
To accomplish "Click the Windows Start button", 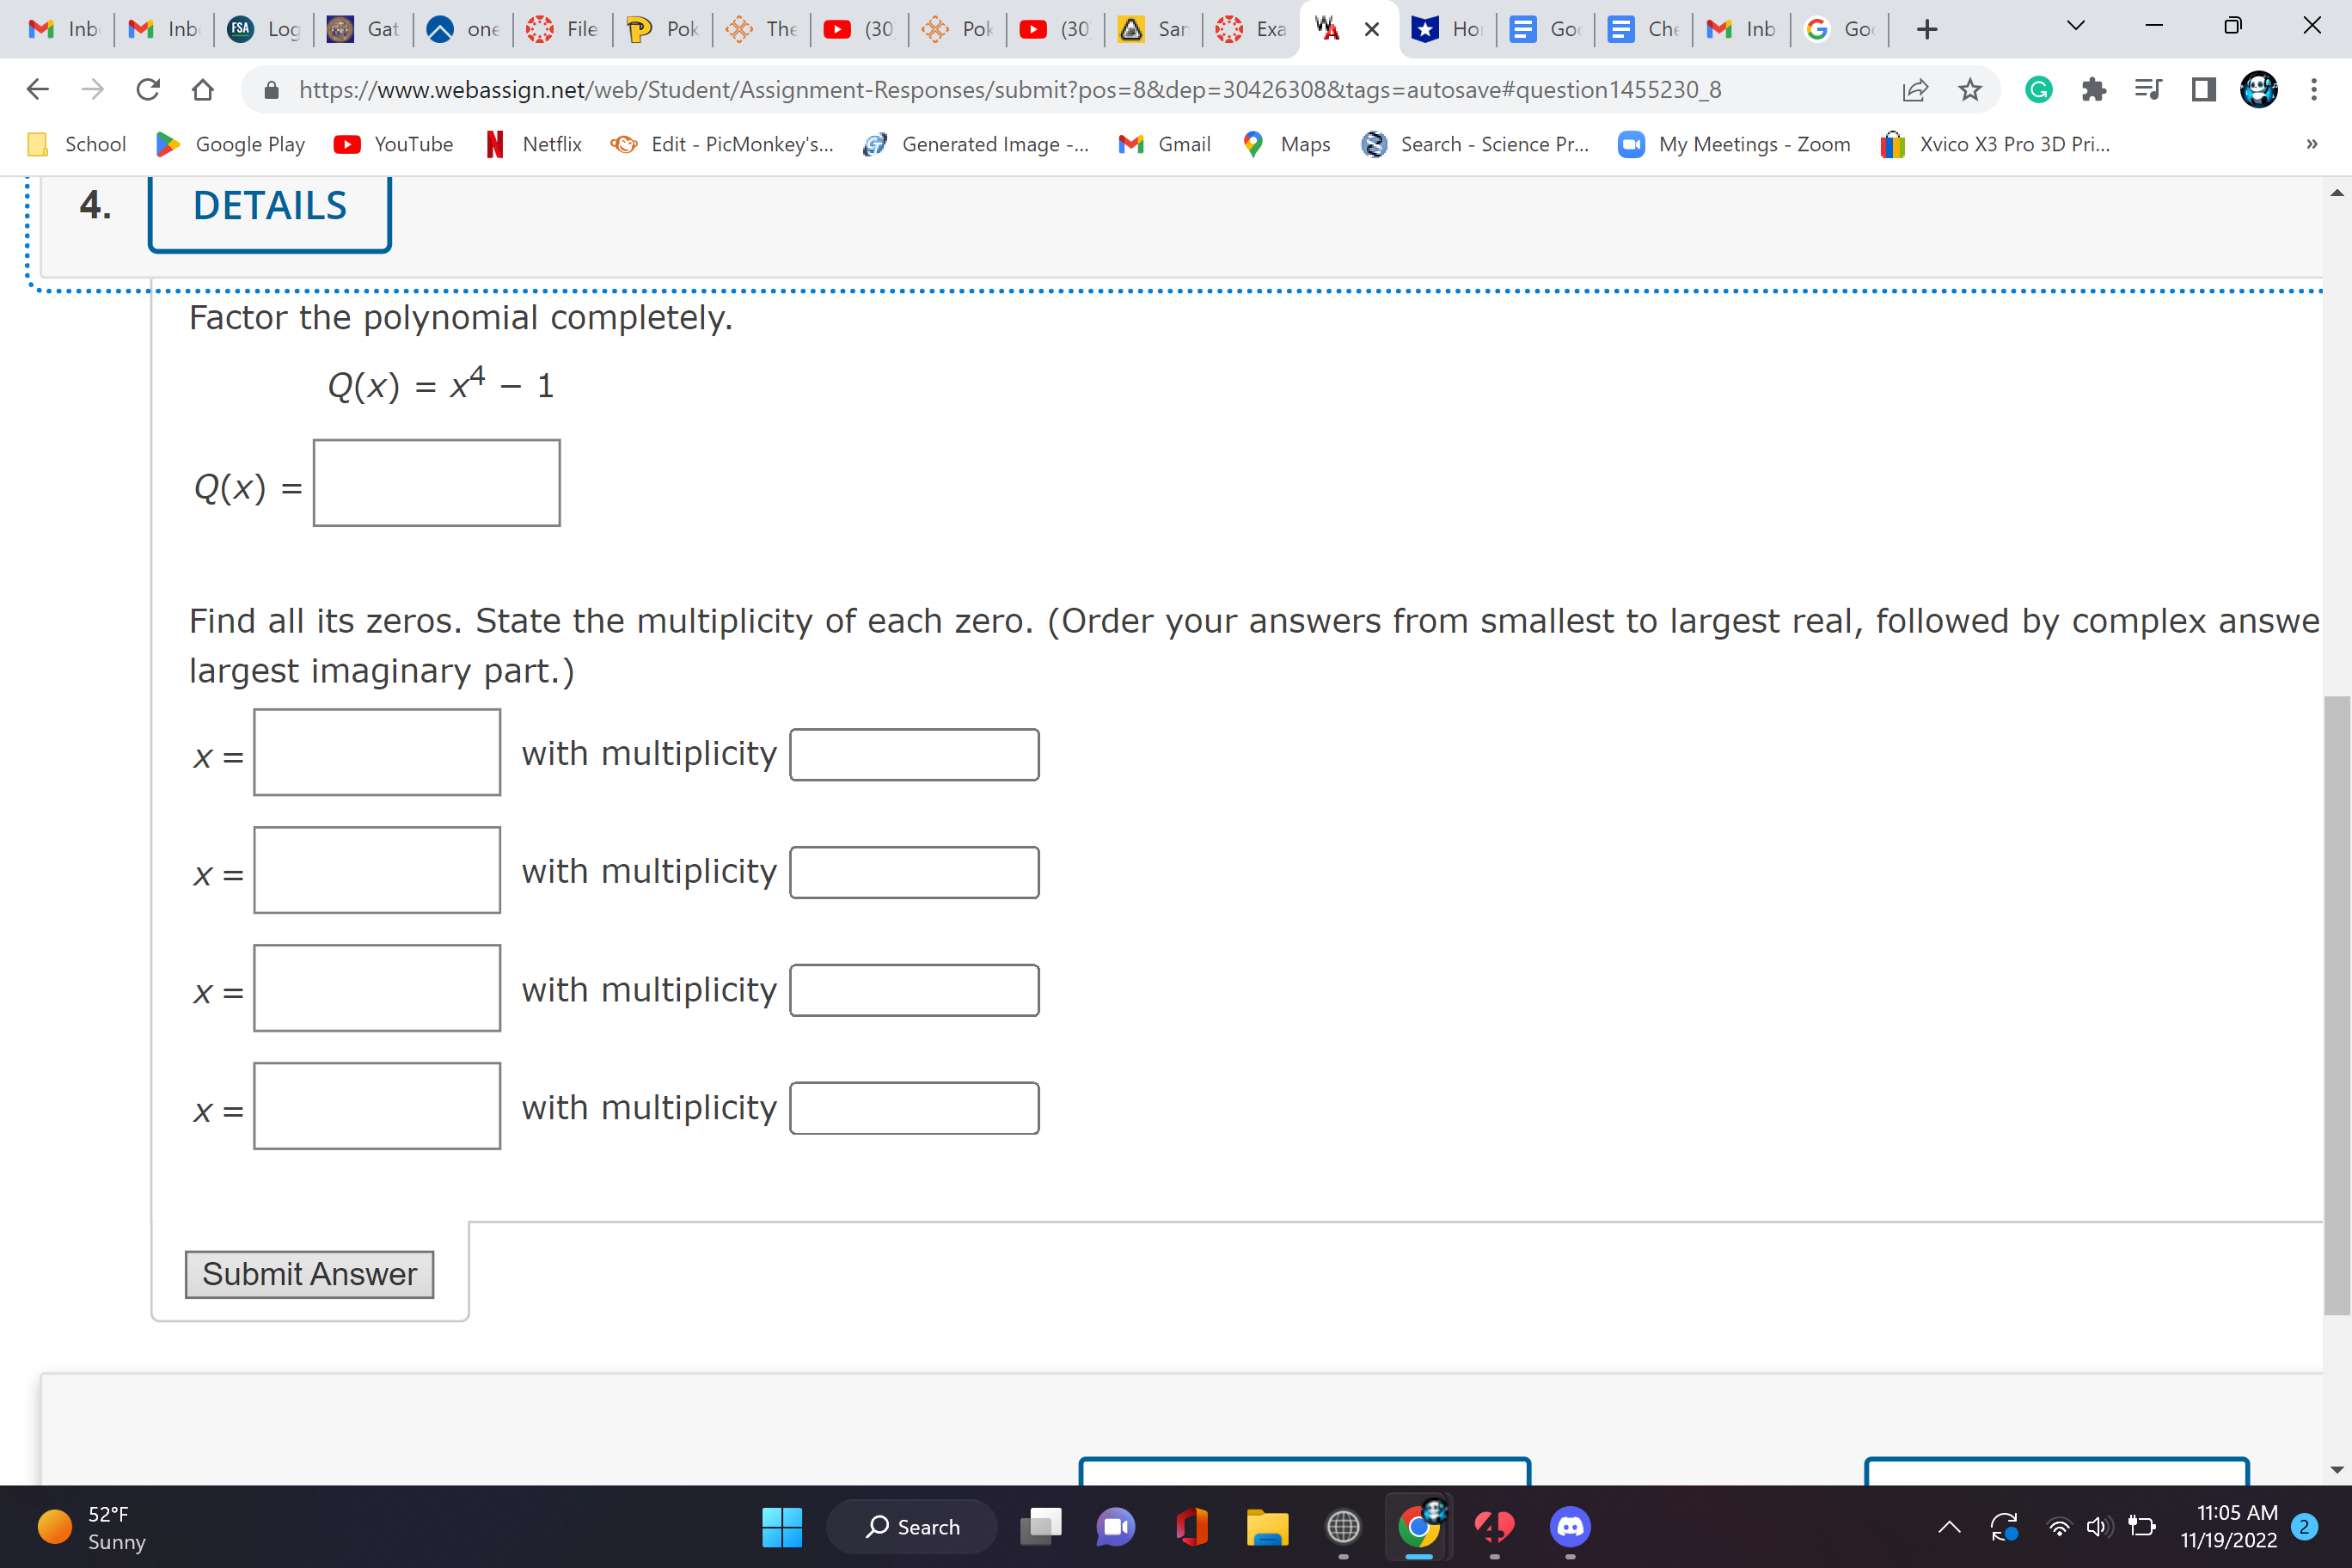I will (782, 1527).
